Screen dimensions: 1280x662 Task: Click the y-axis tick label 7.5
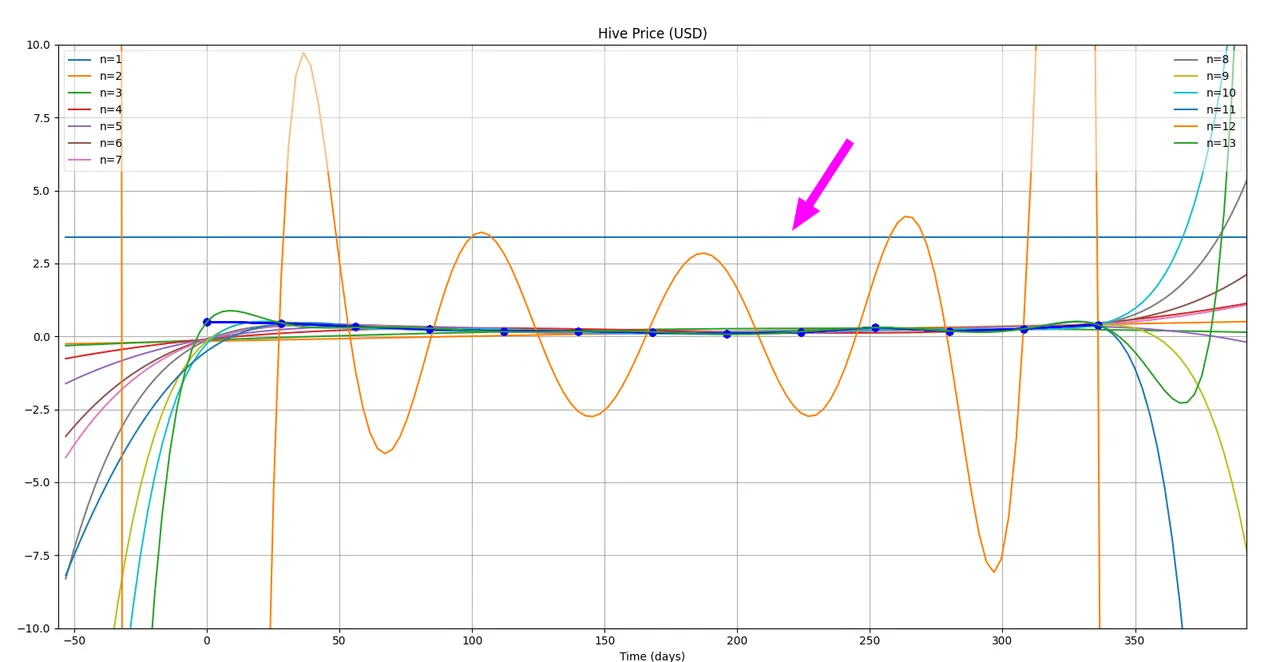pos(40,118)
